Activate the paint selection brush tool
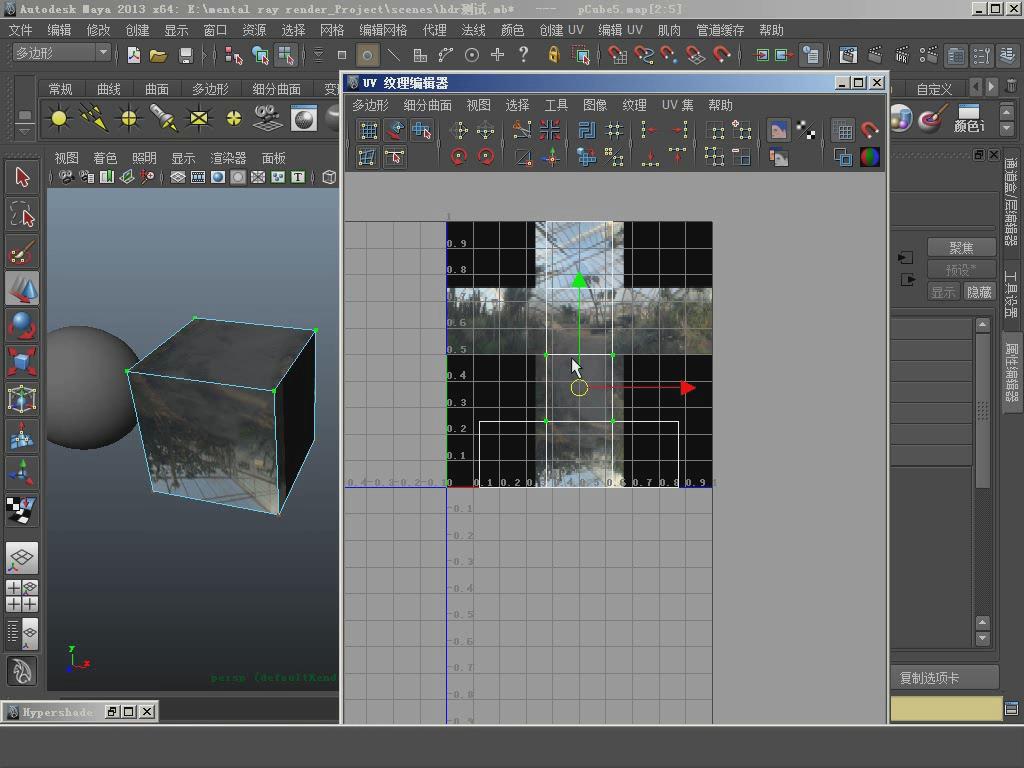Image resolution: width=1024 pixels, height=768 pixels. 22,251
